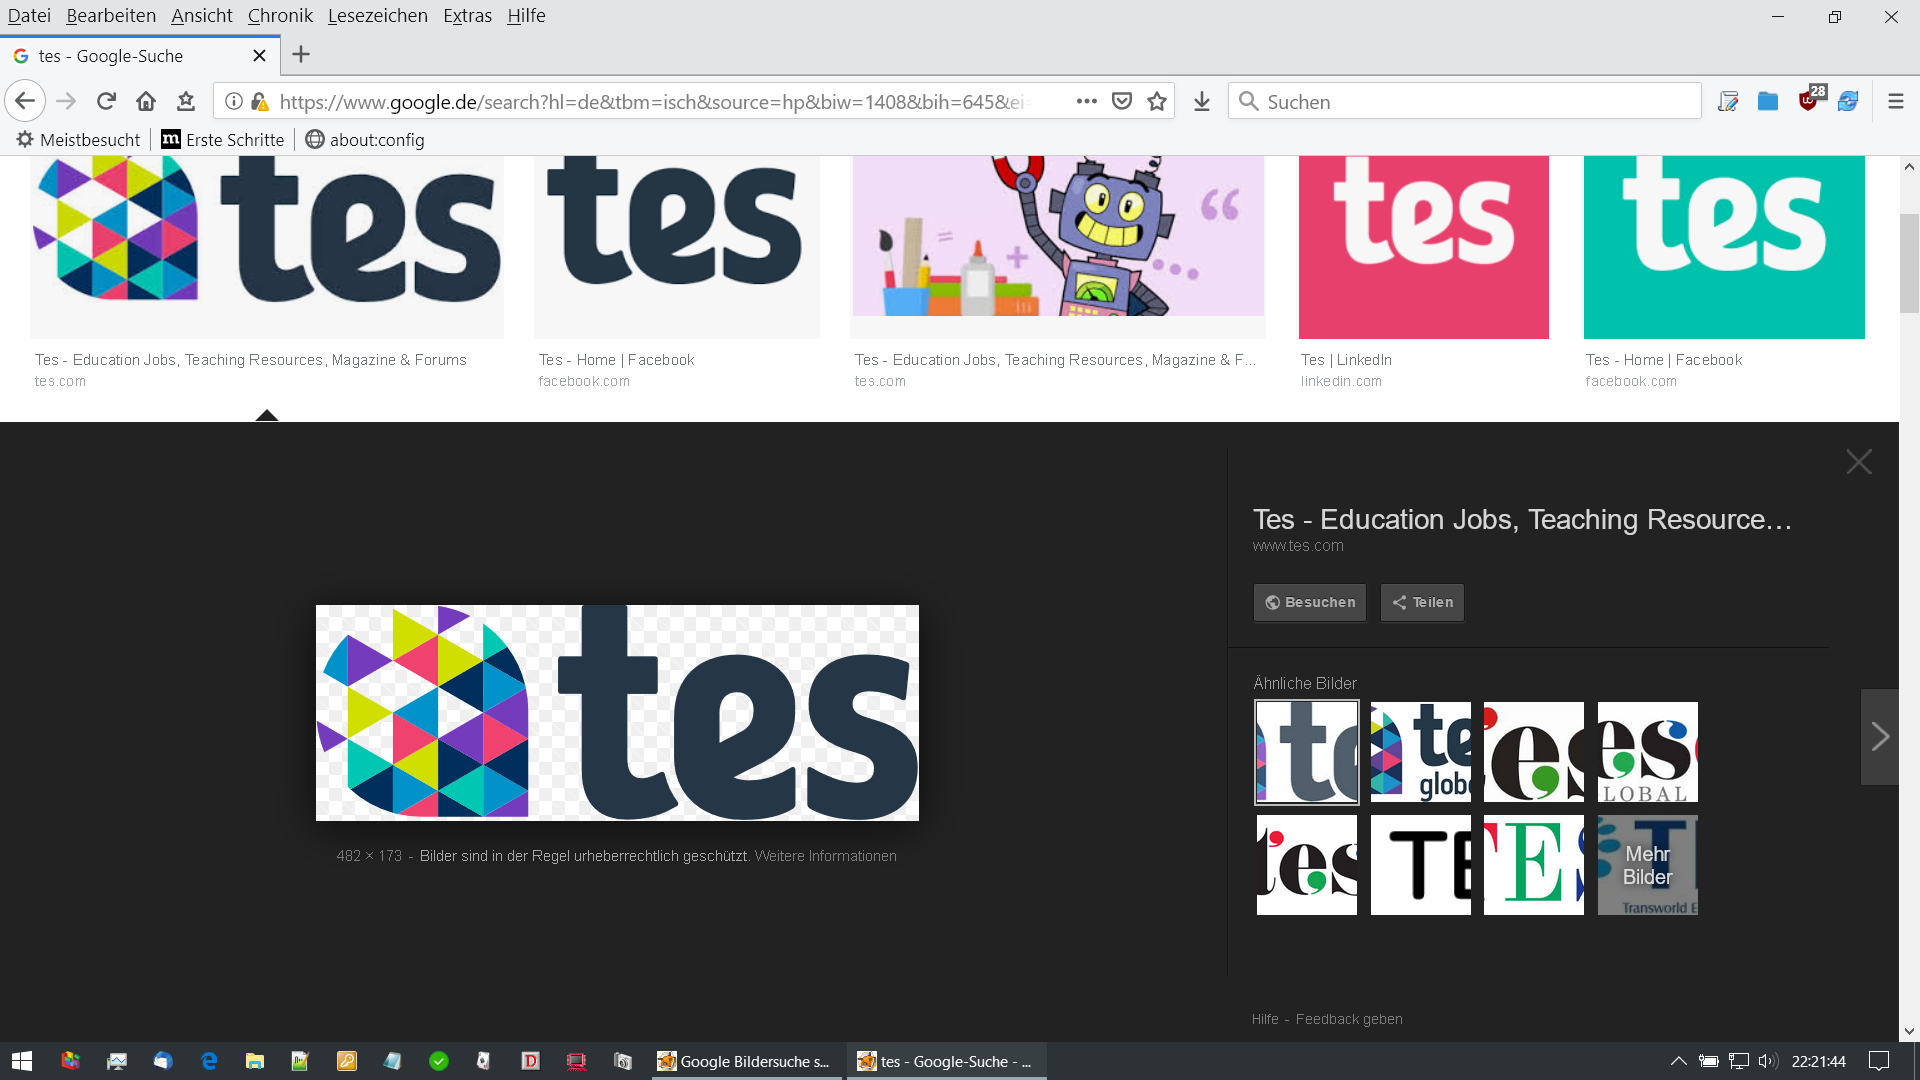Show hidden system tray icons
This screenshot has height=1080, width=1920.
click(1678, 1061)
